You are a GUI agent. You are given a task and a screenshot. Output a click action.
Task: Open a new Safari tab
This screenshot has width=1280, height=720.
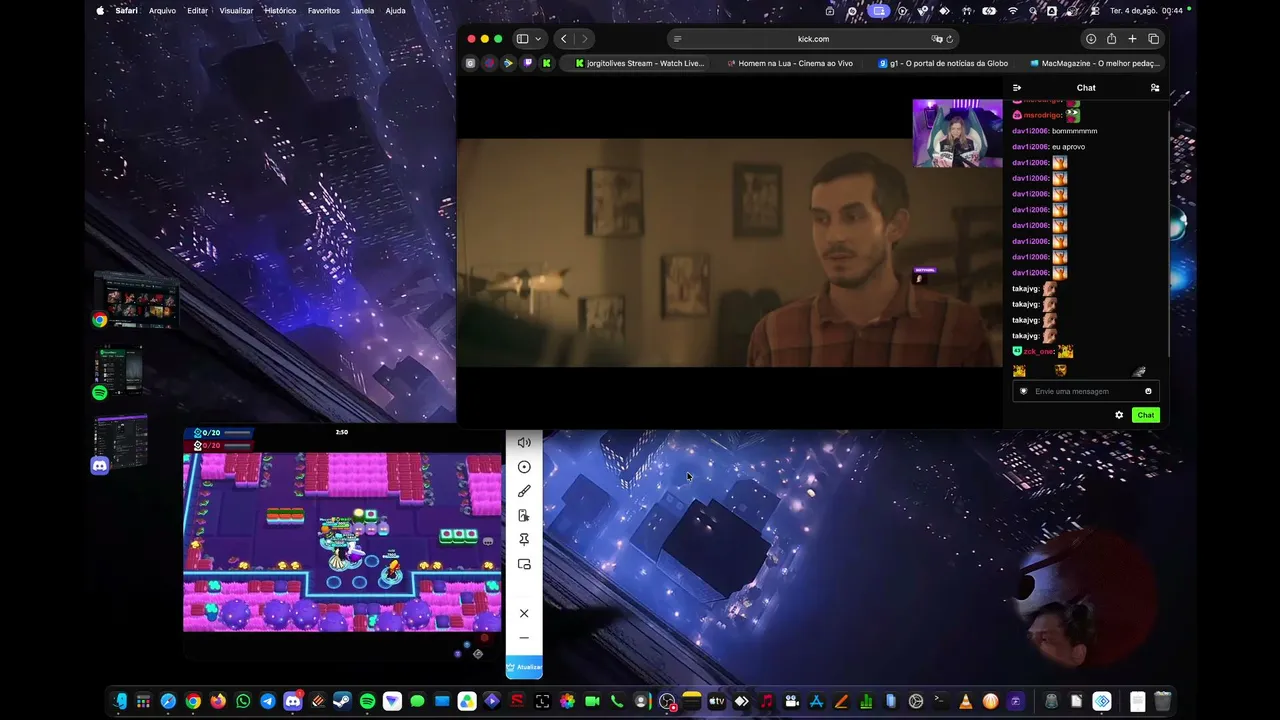1132,39
